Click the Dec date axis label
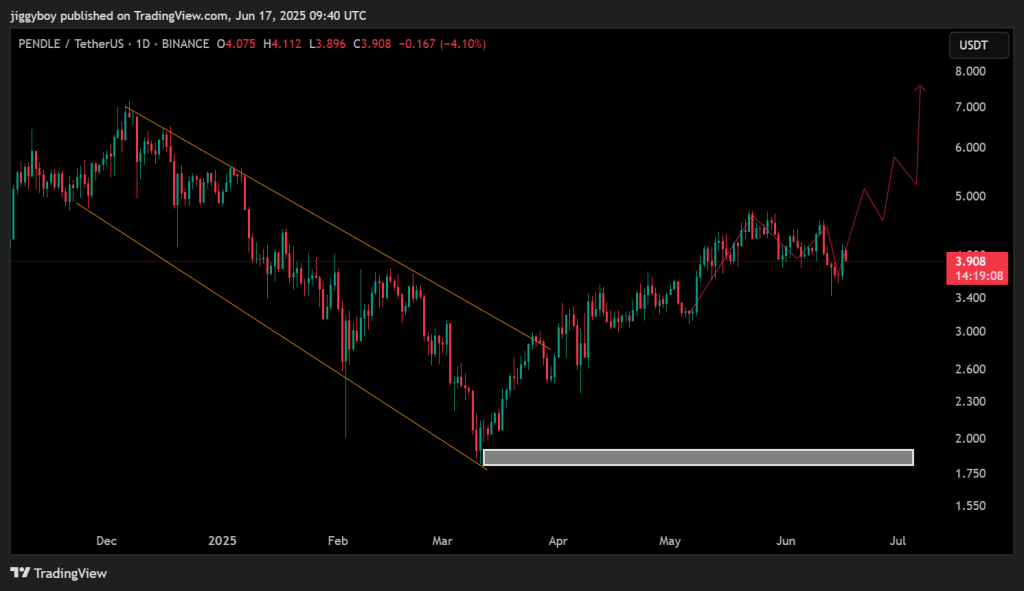 click(x=106, y=541)
